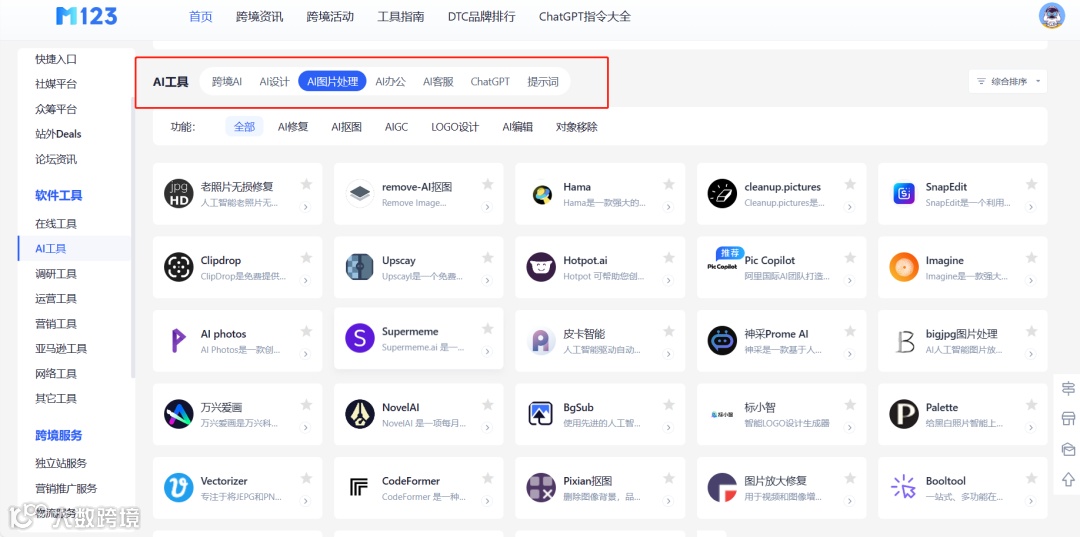Click the back-to-top arrow icon
Screen dimensions: 1080x537
pos(1068,478)
